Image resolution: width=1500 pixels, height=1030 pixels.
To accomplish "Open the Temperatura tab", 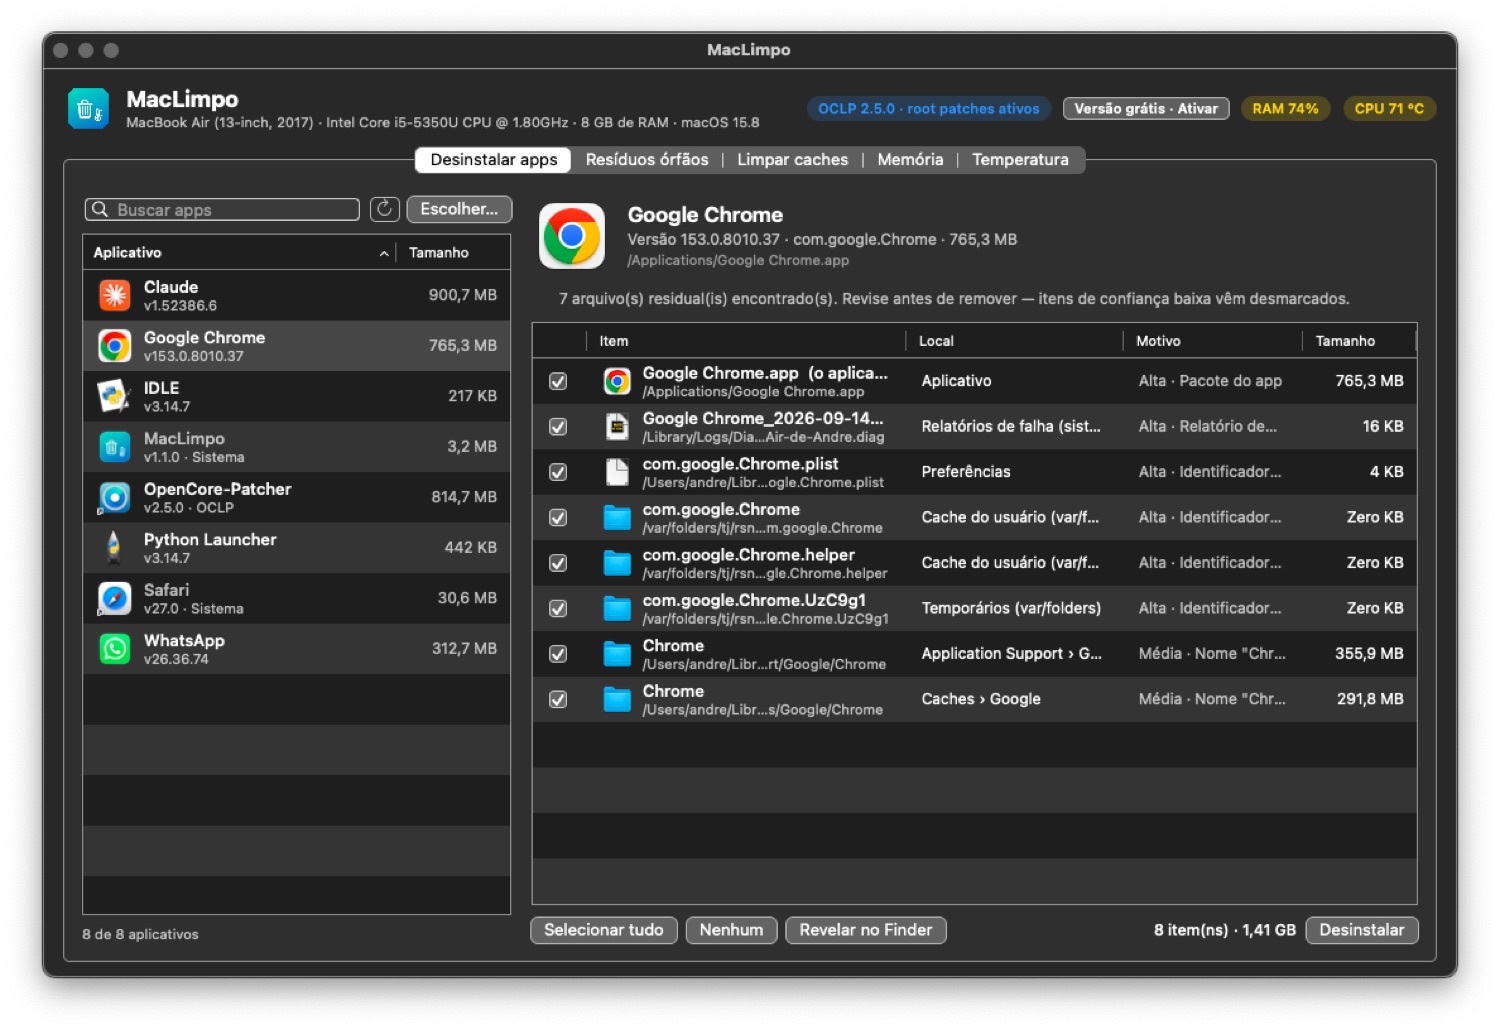I will tap(1021, 160).
